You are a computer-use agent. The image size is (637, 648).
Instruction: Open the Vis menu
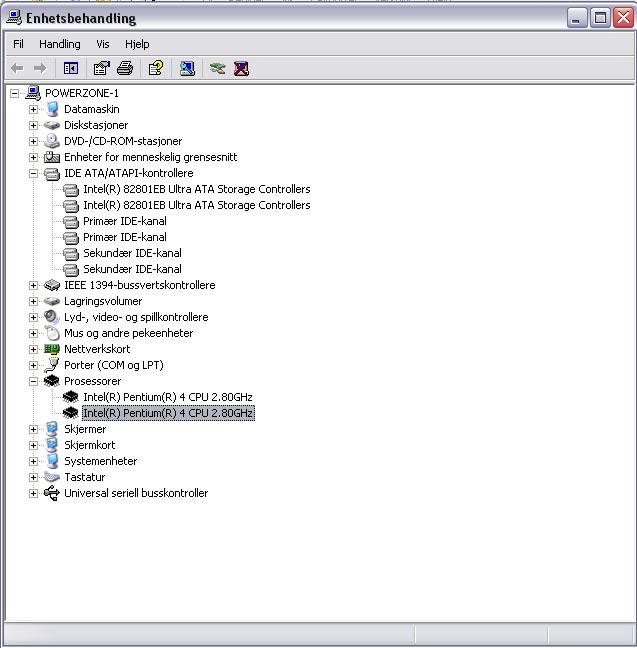click(x=103, y=44)
